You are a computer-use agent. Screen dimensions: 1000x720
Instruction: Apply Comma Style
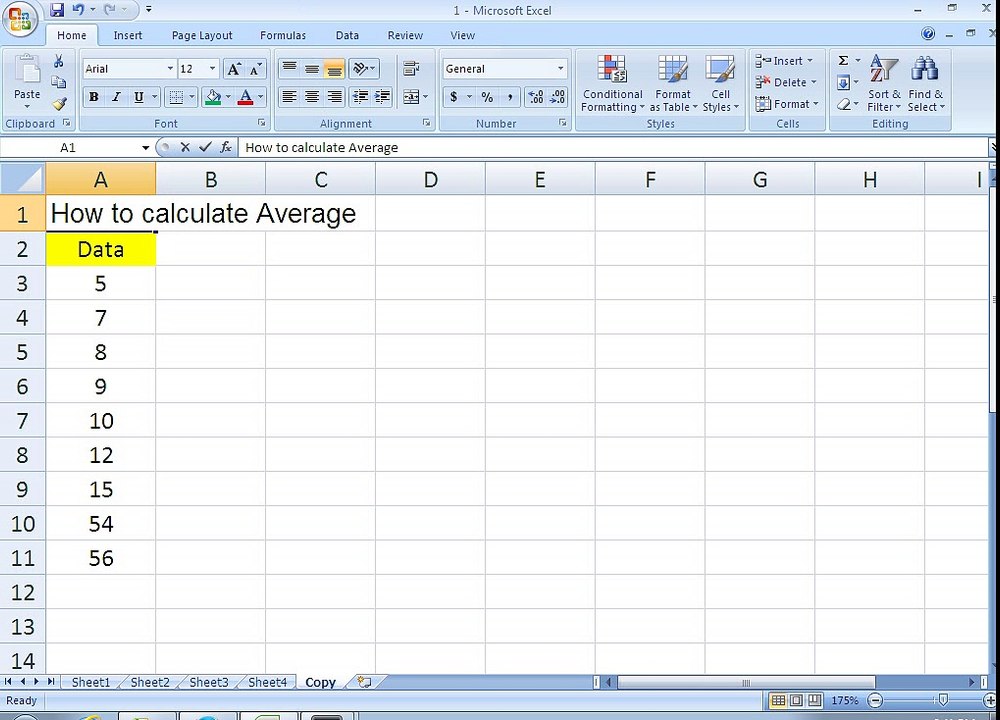pyautogui.click(x=510, y=97)
